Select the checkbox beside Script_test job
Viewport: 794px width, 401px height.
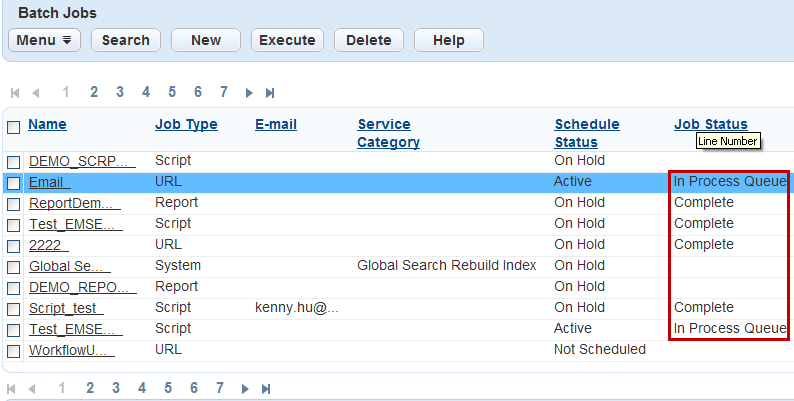[14, 309]
